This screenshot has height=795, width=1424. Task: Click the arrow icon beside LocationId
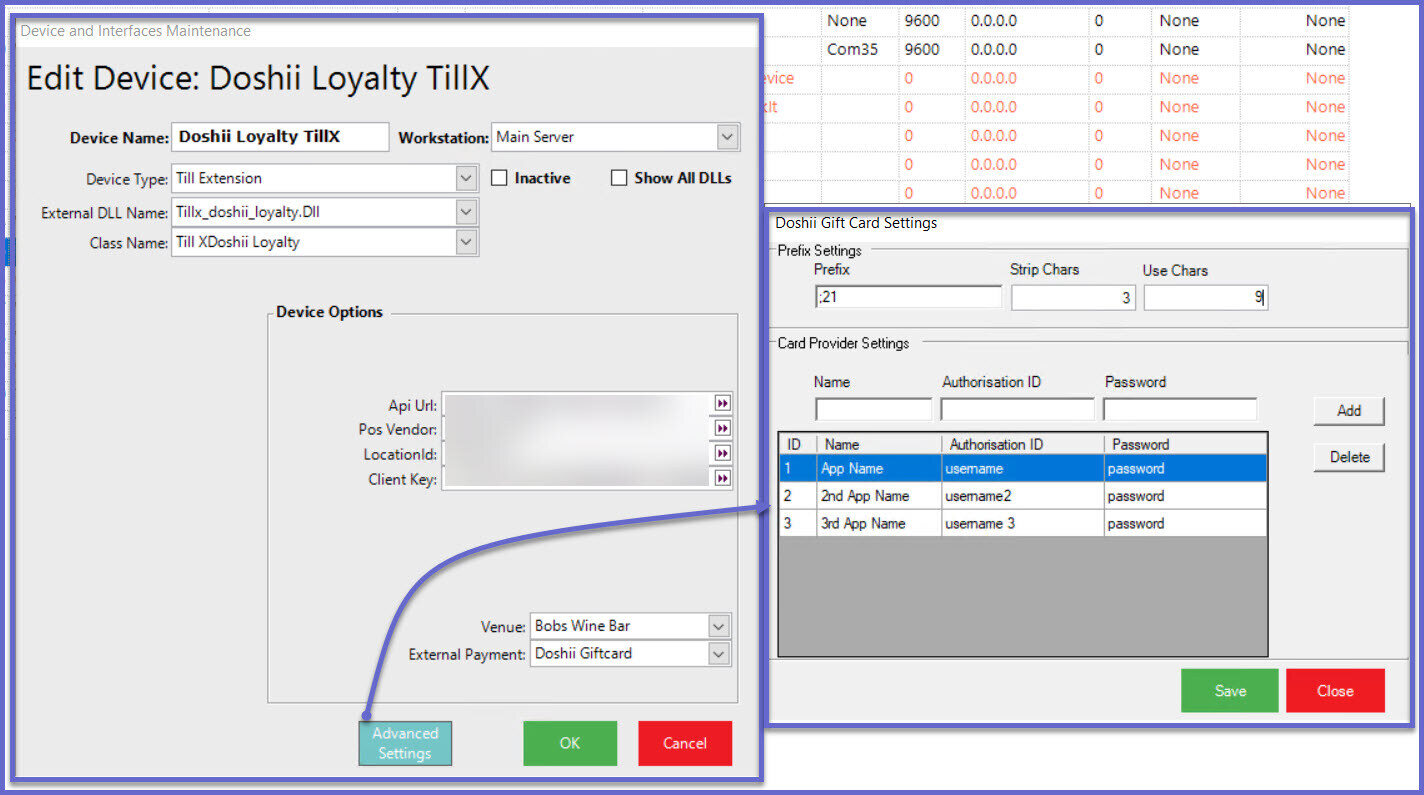[722, 454]
